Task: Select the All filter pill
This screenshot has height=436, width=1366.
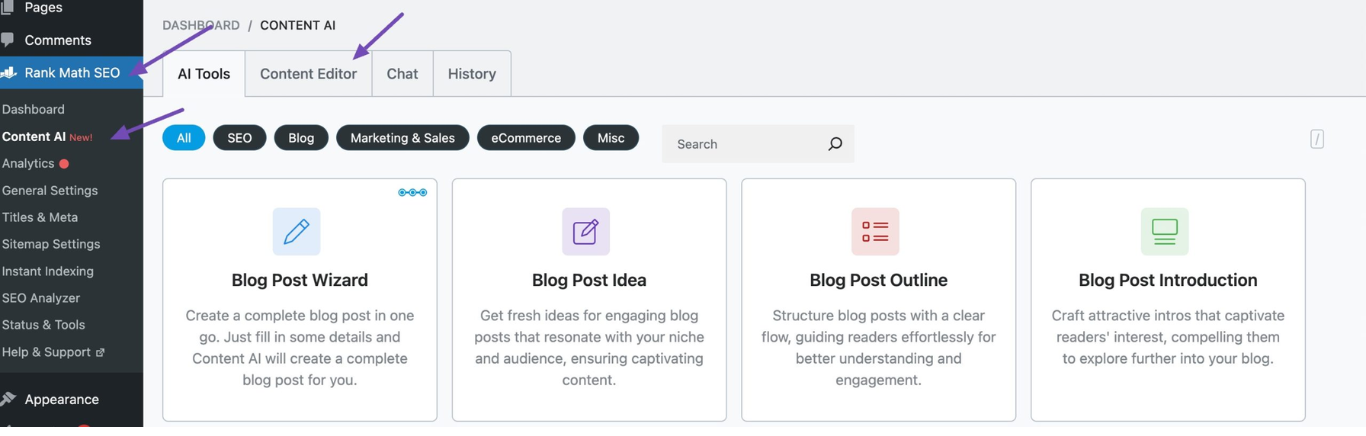Action: click(184, 138)
